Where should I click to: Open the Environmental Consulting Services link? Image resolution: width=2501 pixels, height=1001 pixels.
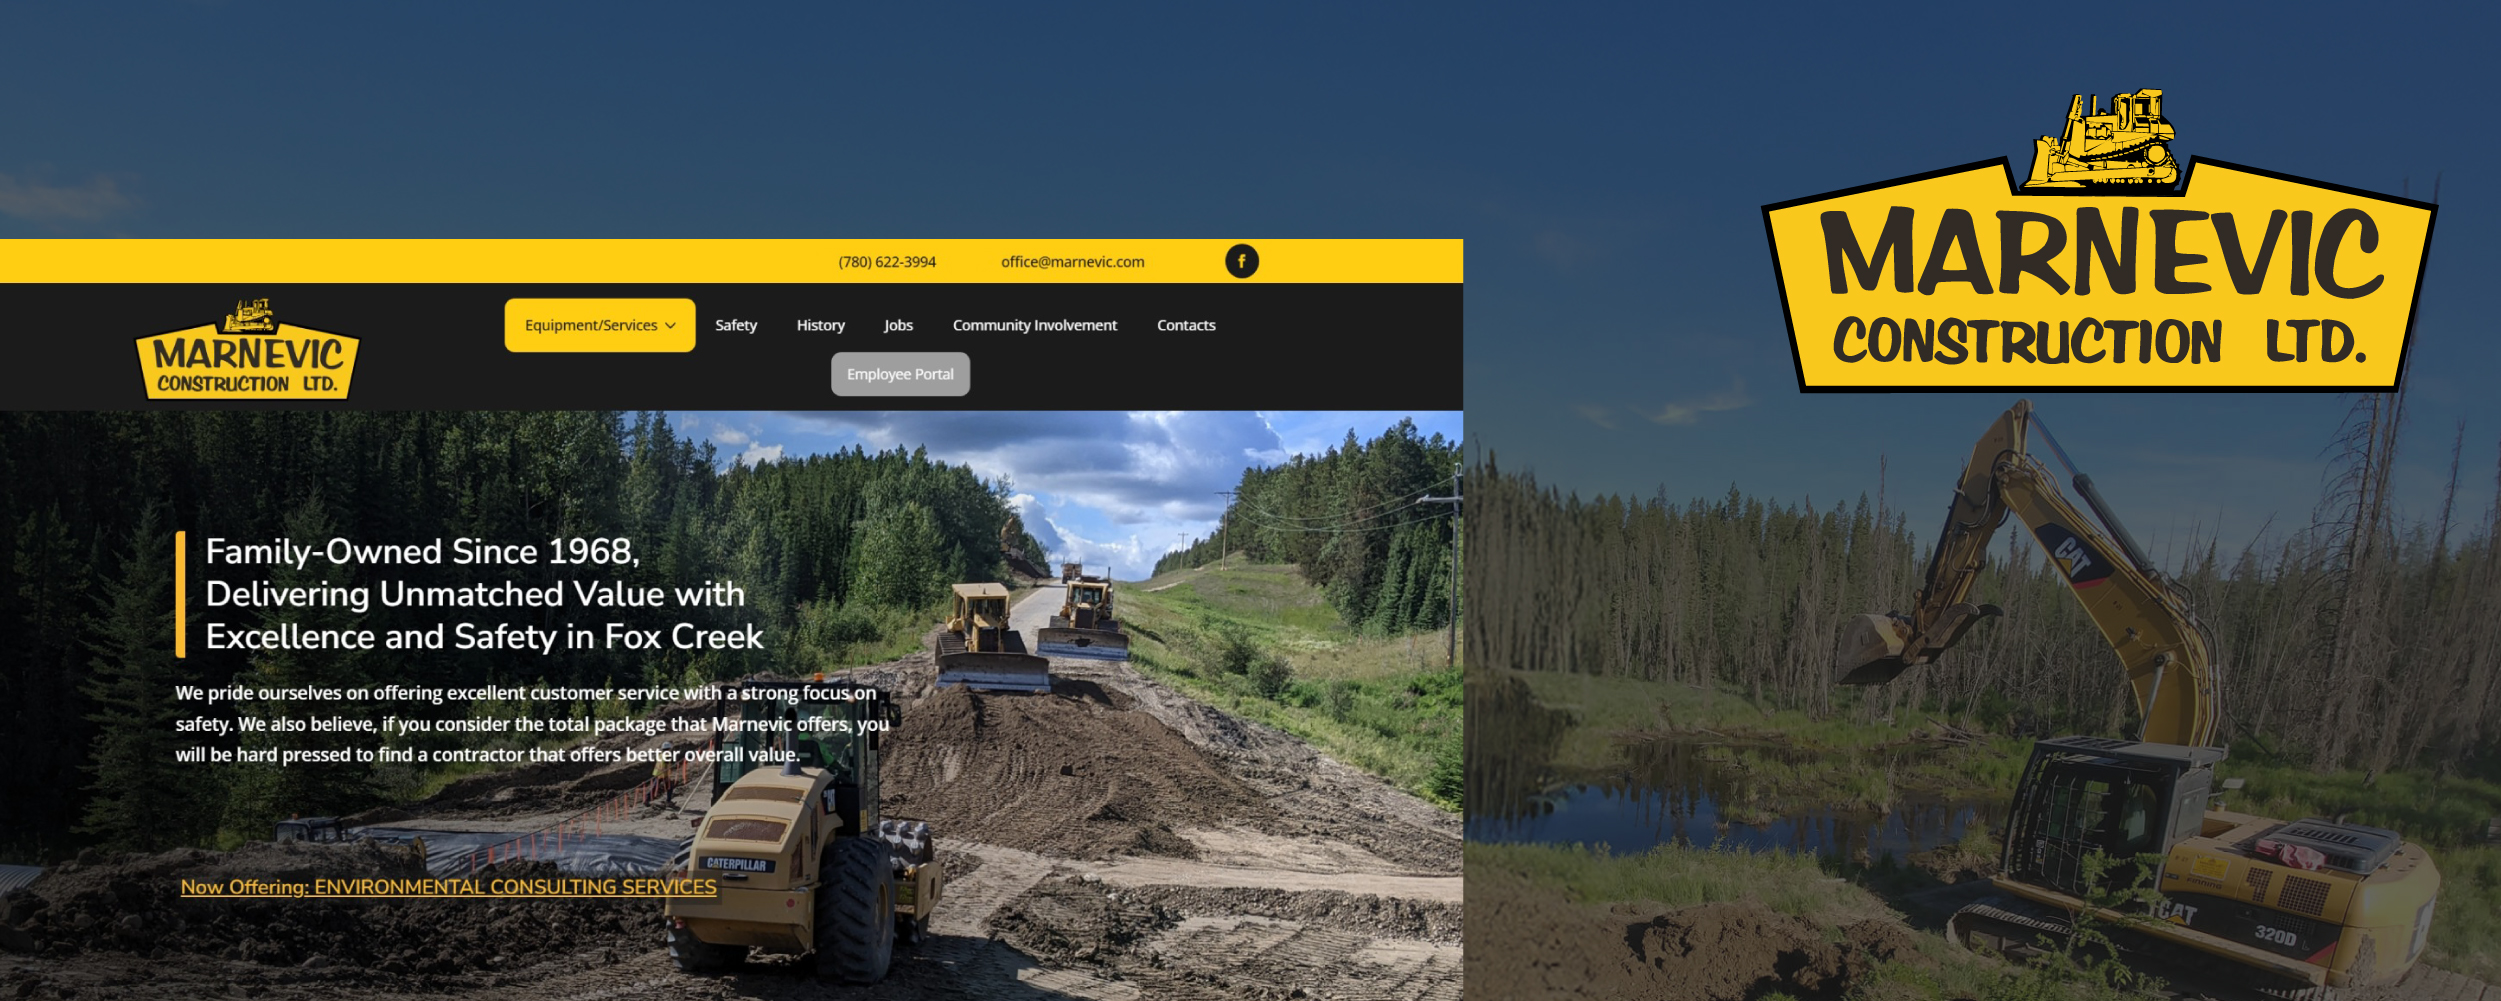448,887
